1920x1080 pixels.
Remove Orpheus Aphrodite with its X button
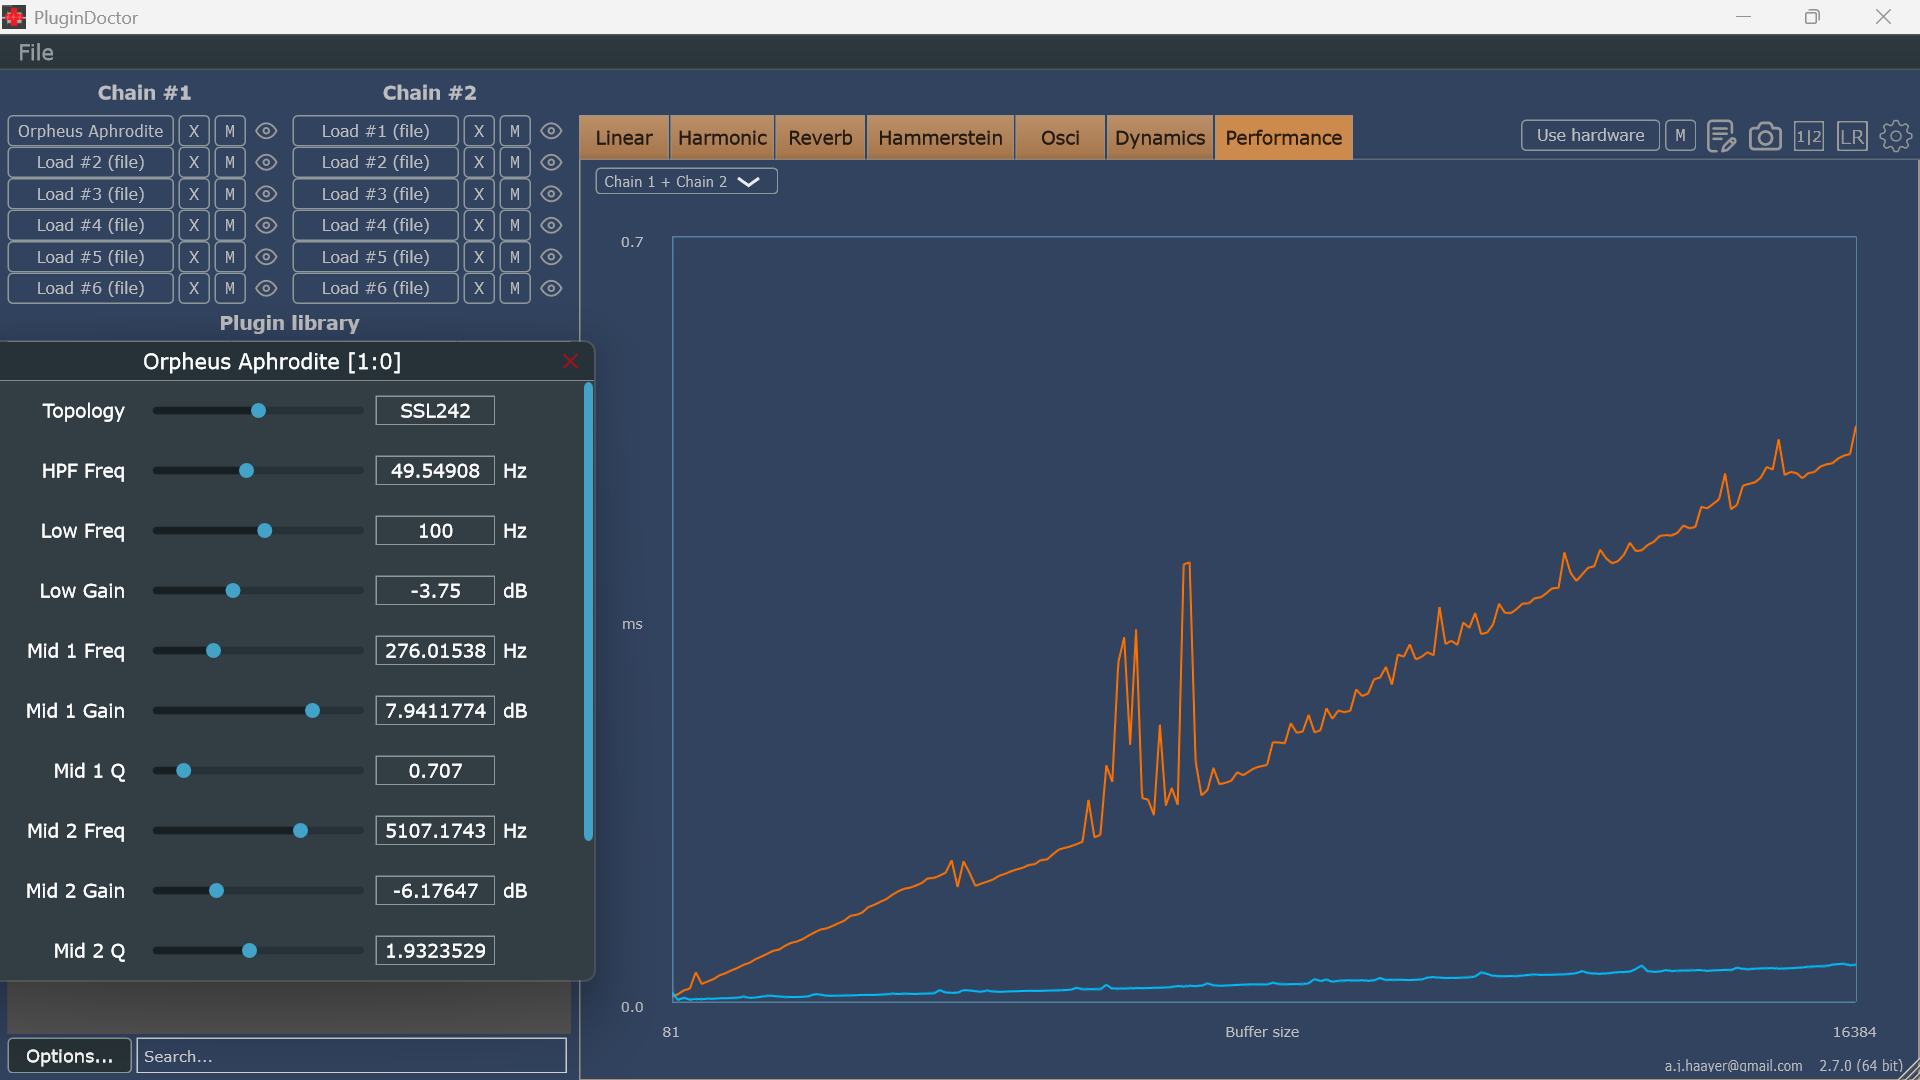pos(194,131)
